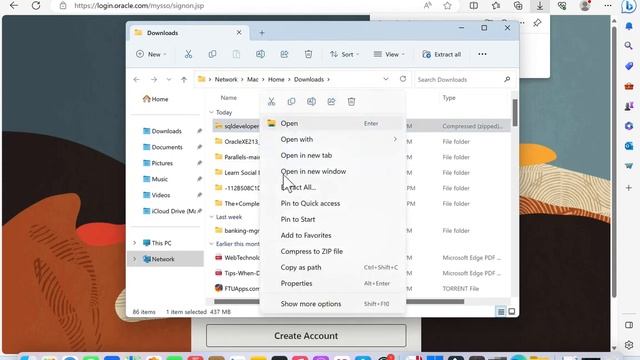The width and height of the screenshot is (640, 360).
Task: Open the Sort dropdown
Action: click(x=344, y=54)
